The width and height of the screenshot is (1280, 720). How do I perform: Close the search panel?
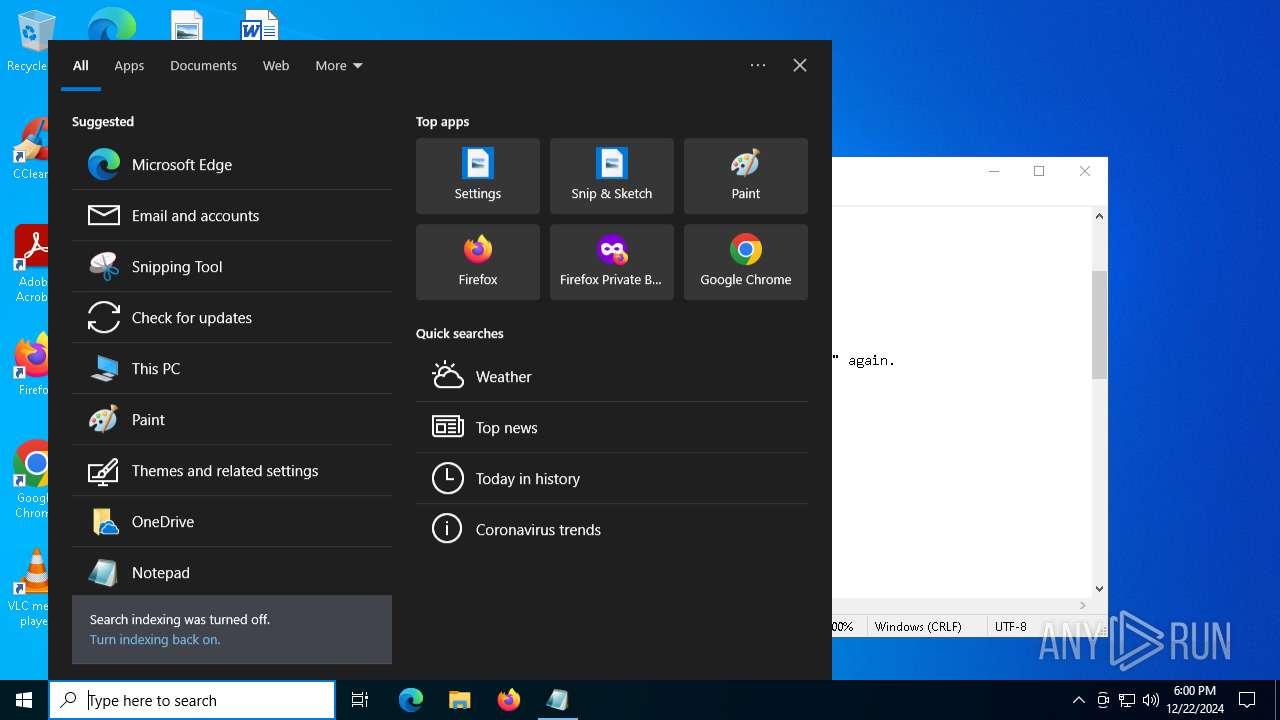click(800, 65)
